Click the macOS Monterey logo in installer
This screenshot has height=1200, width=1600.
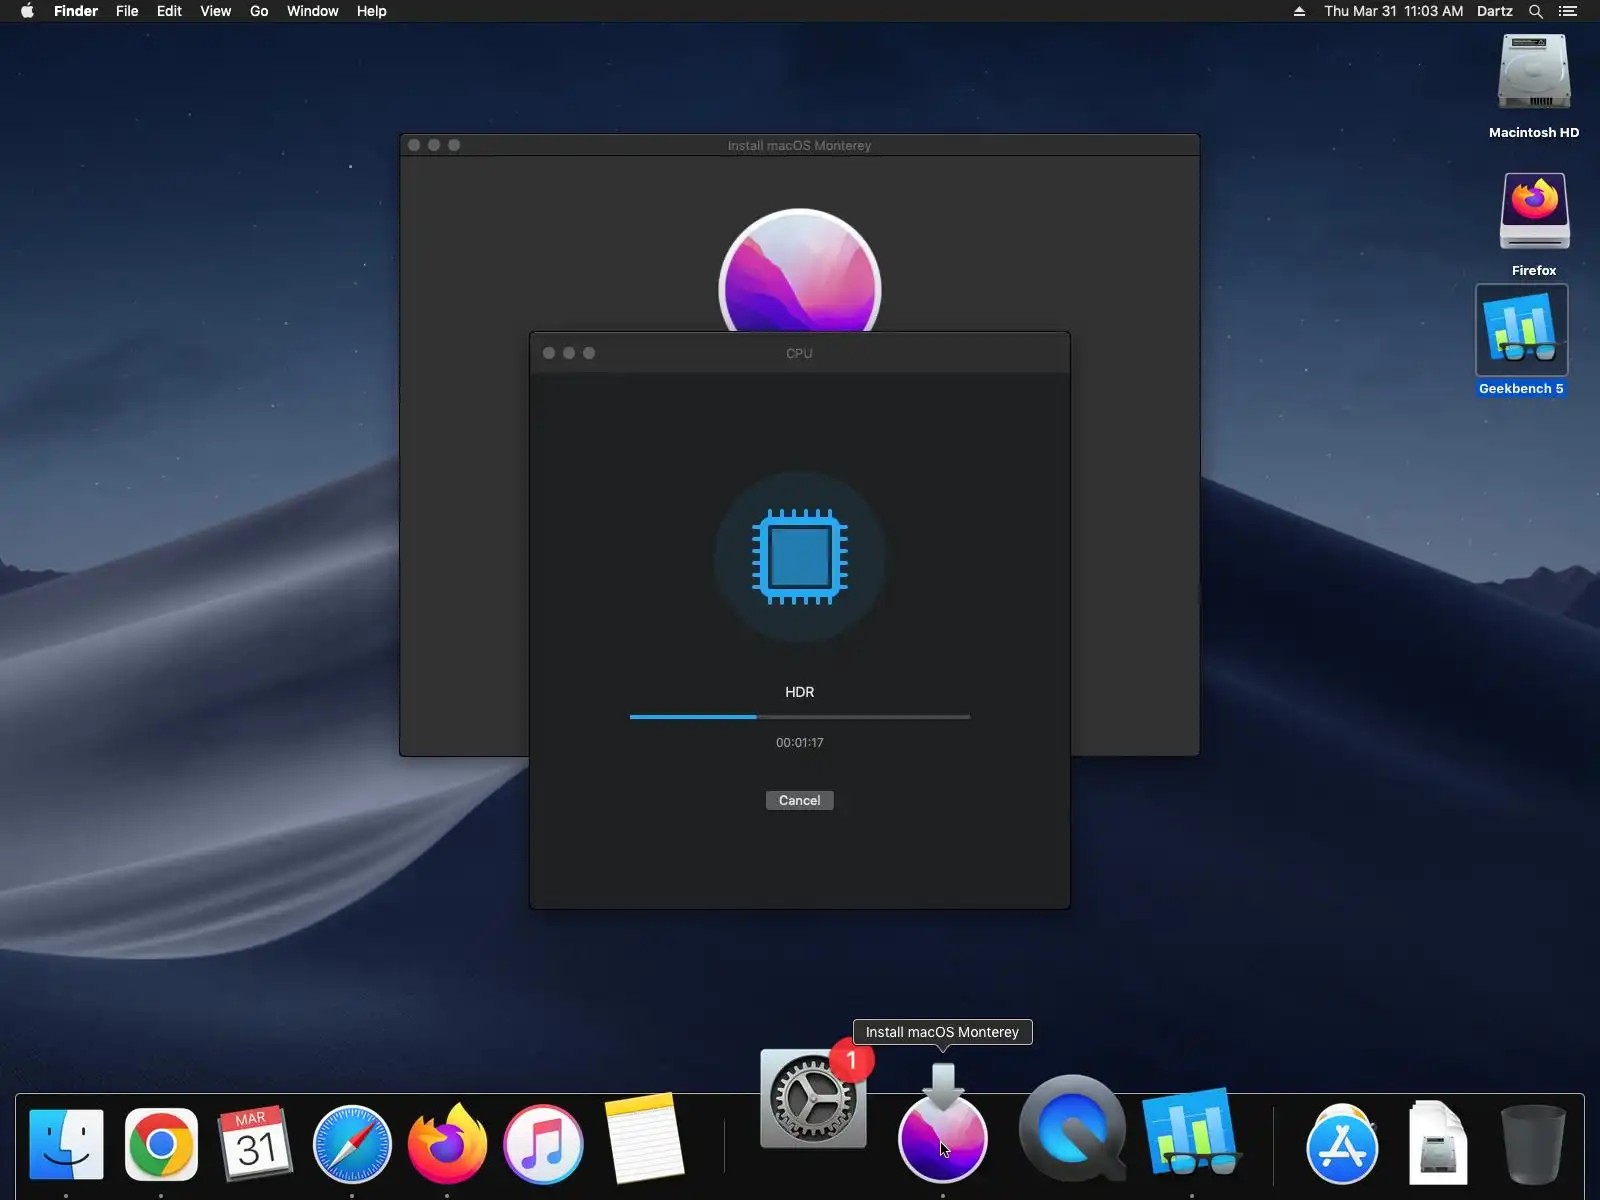(800, 270)
